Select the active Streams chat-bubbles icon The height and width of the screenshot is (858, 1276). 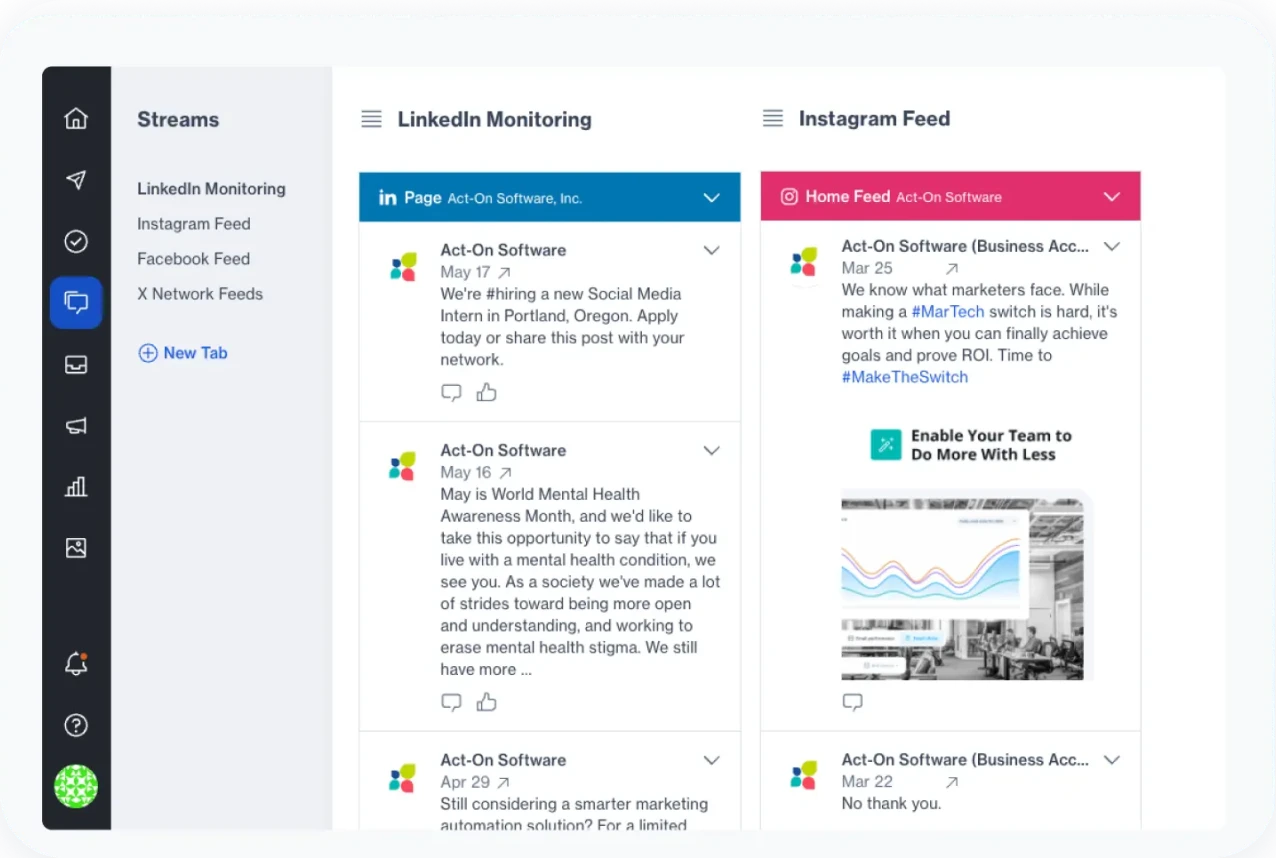coord(76,302)
